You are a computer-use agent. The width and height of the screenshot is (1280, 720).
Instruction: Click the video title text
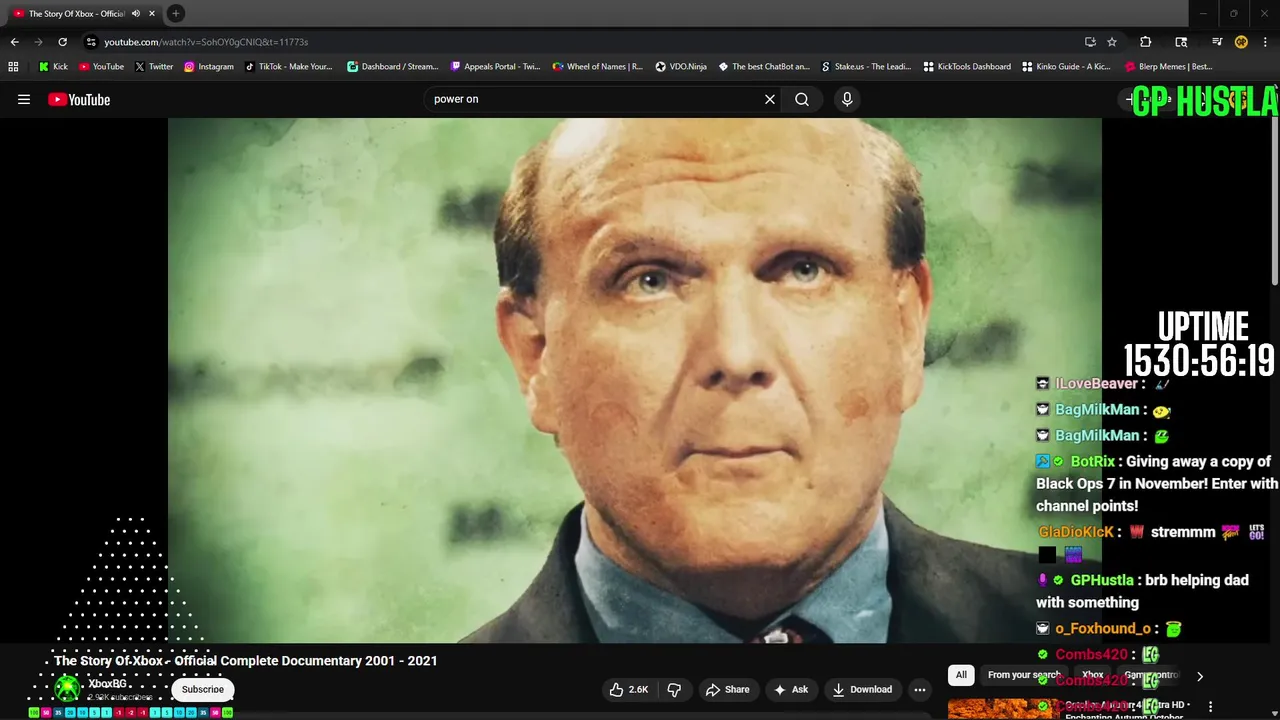click(246, 661)
